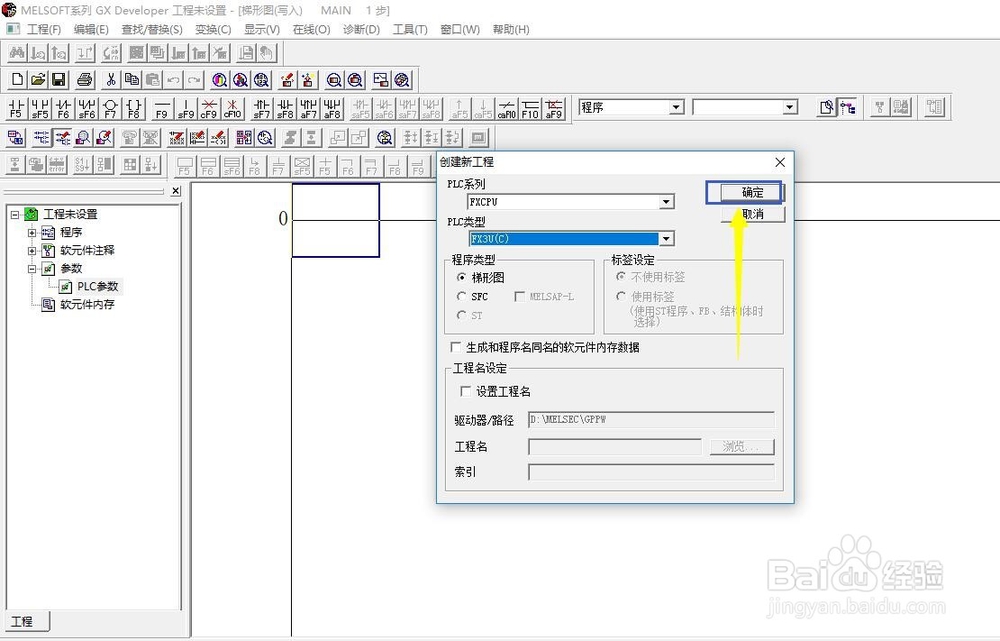Draw vertical line with sF9 icon
The image size is (1000, 641).
[186, 108]
